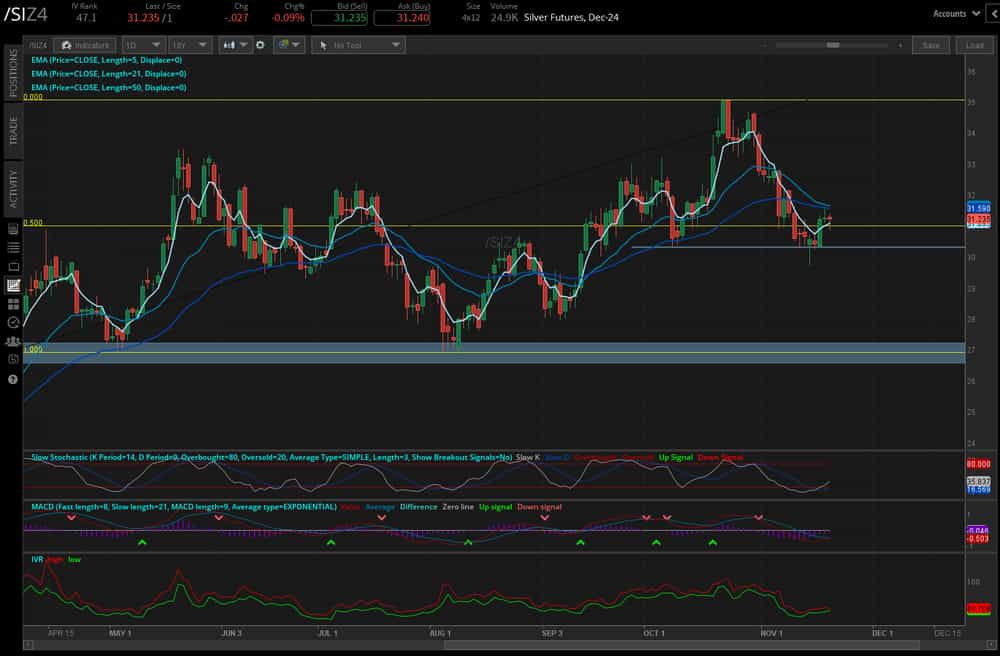1000x656 pixels.
Task: Click the drawing tools palette icon
Action: (283, 44)
